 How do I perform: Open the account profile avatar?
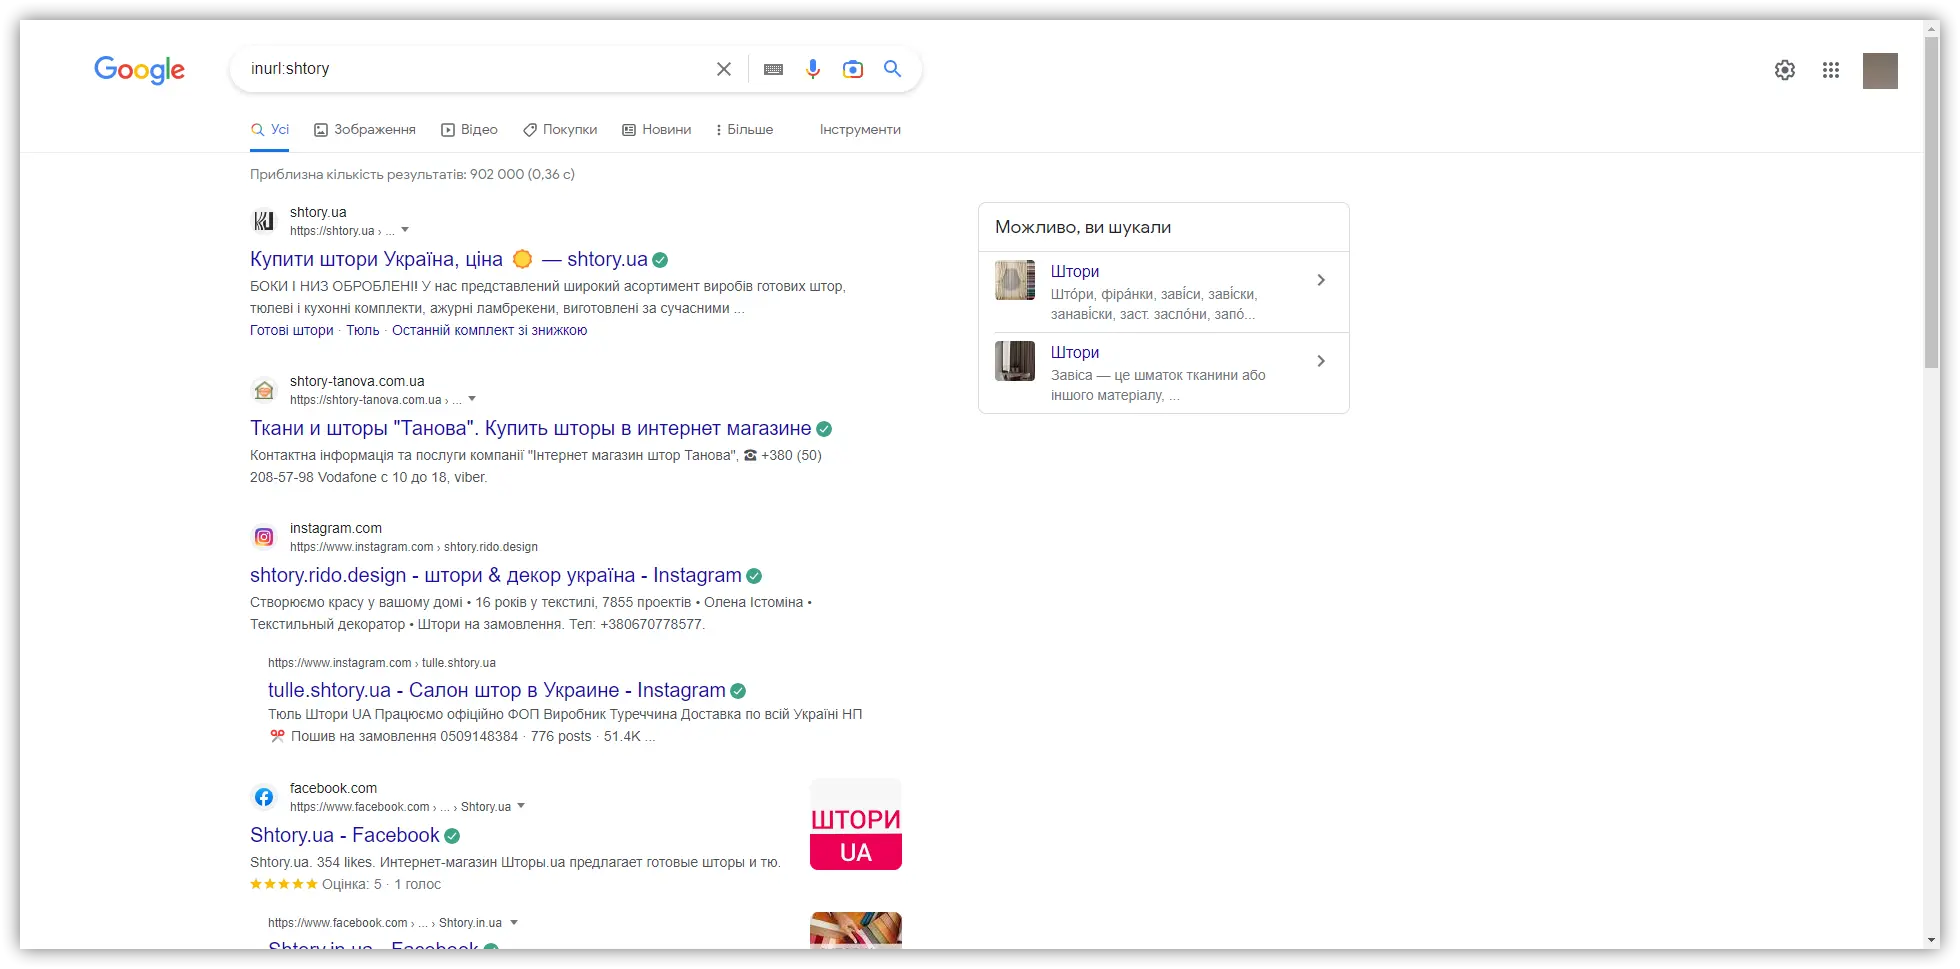tap(1880, 71)
